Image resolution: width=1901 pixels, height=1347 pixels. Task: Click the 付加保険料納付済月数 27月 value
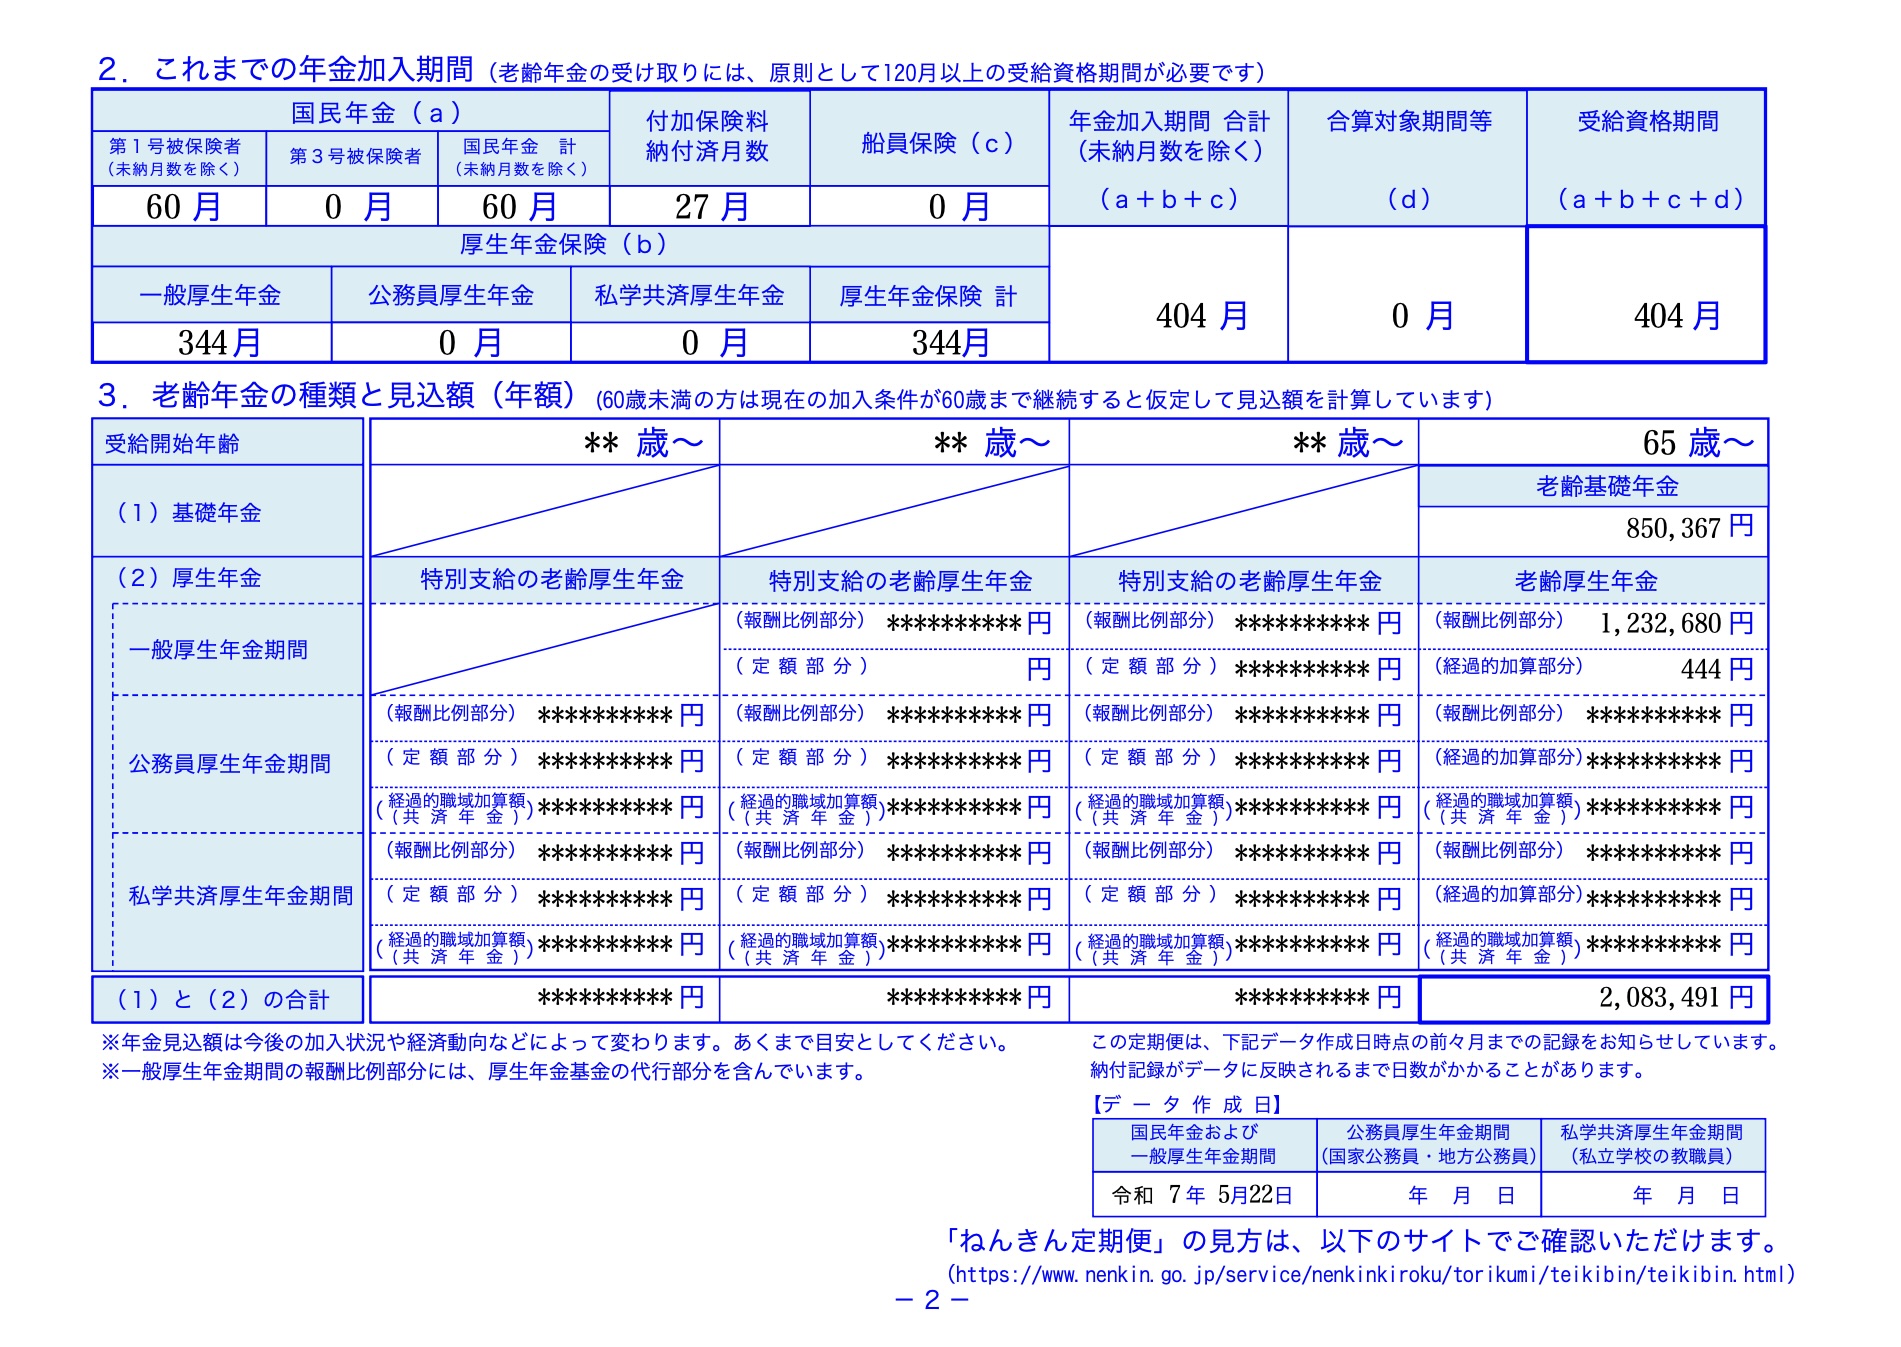(710, 207)
